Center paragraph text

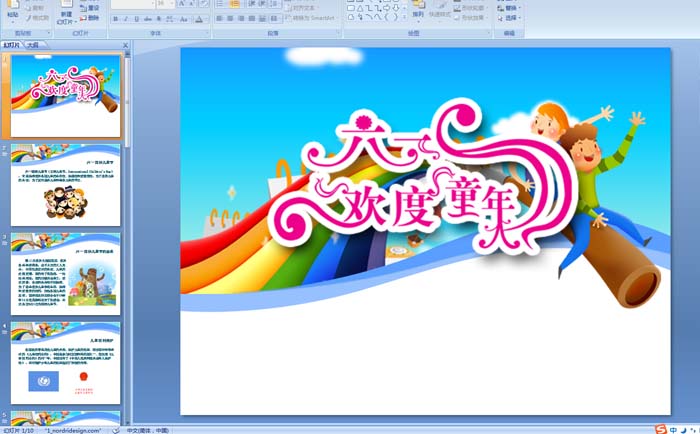tap(230, 19)
